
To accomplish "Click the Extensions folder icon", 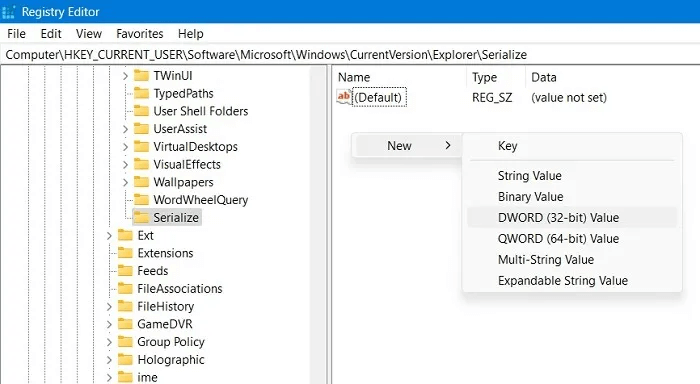I will coord(125,253).
